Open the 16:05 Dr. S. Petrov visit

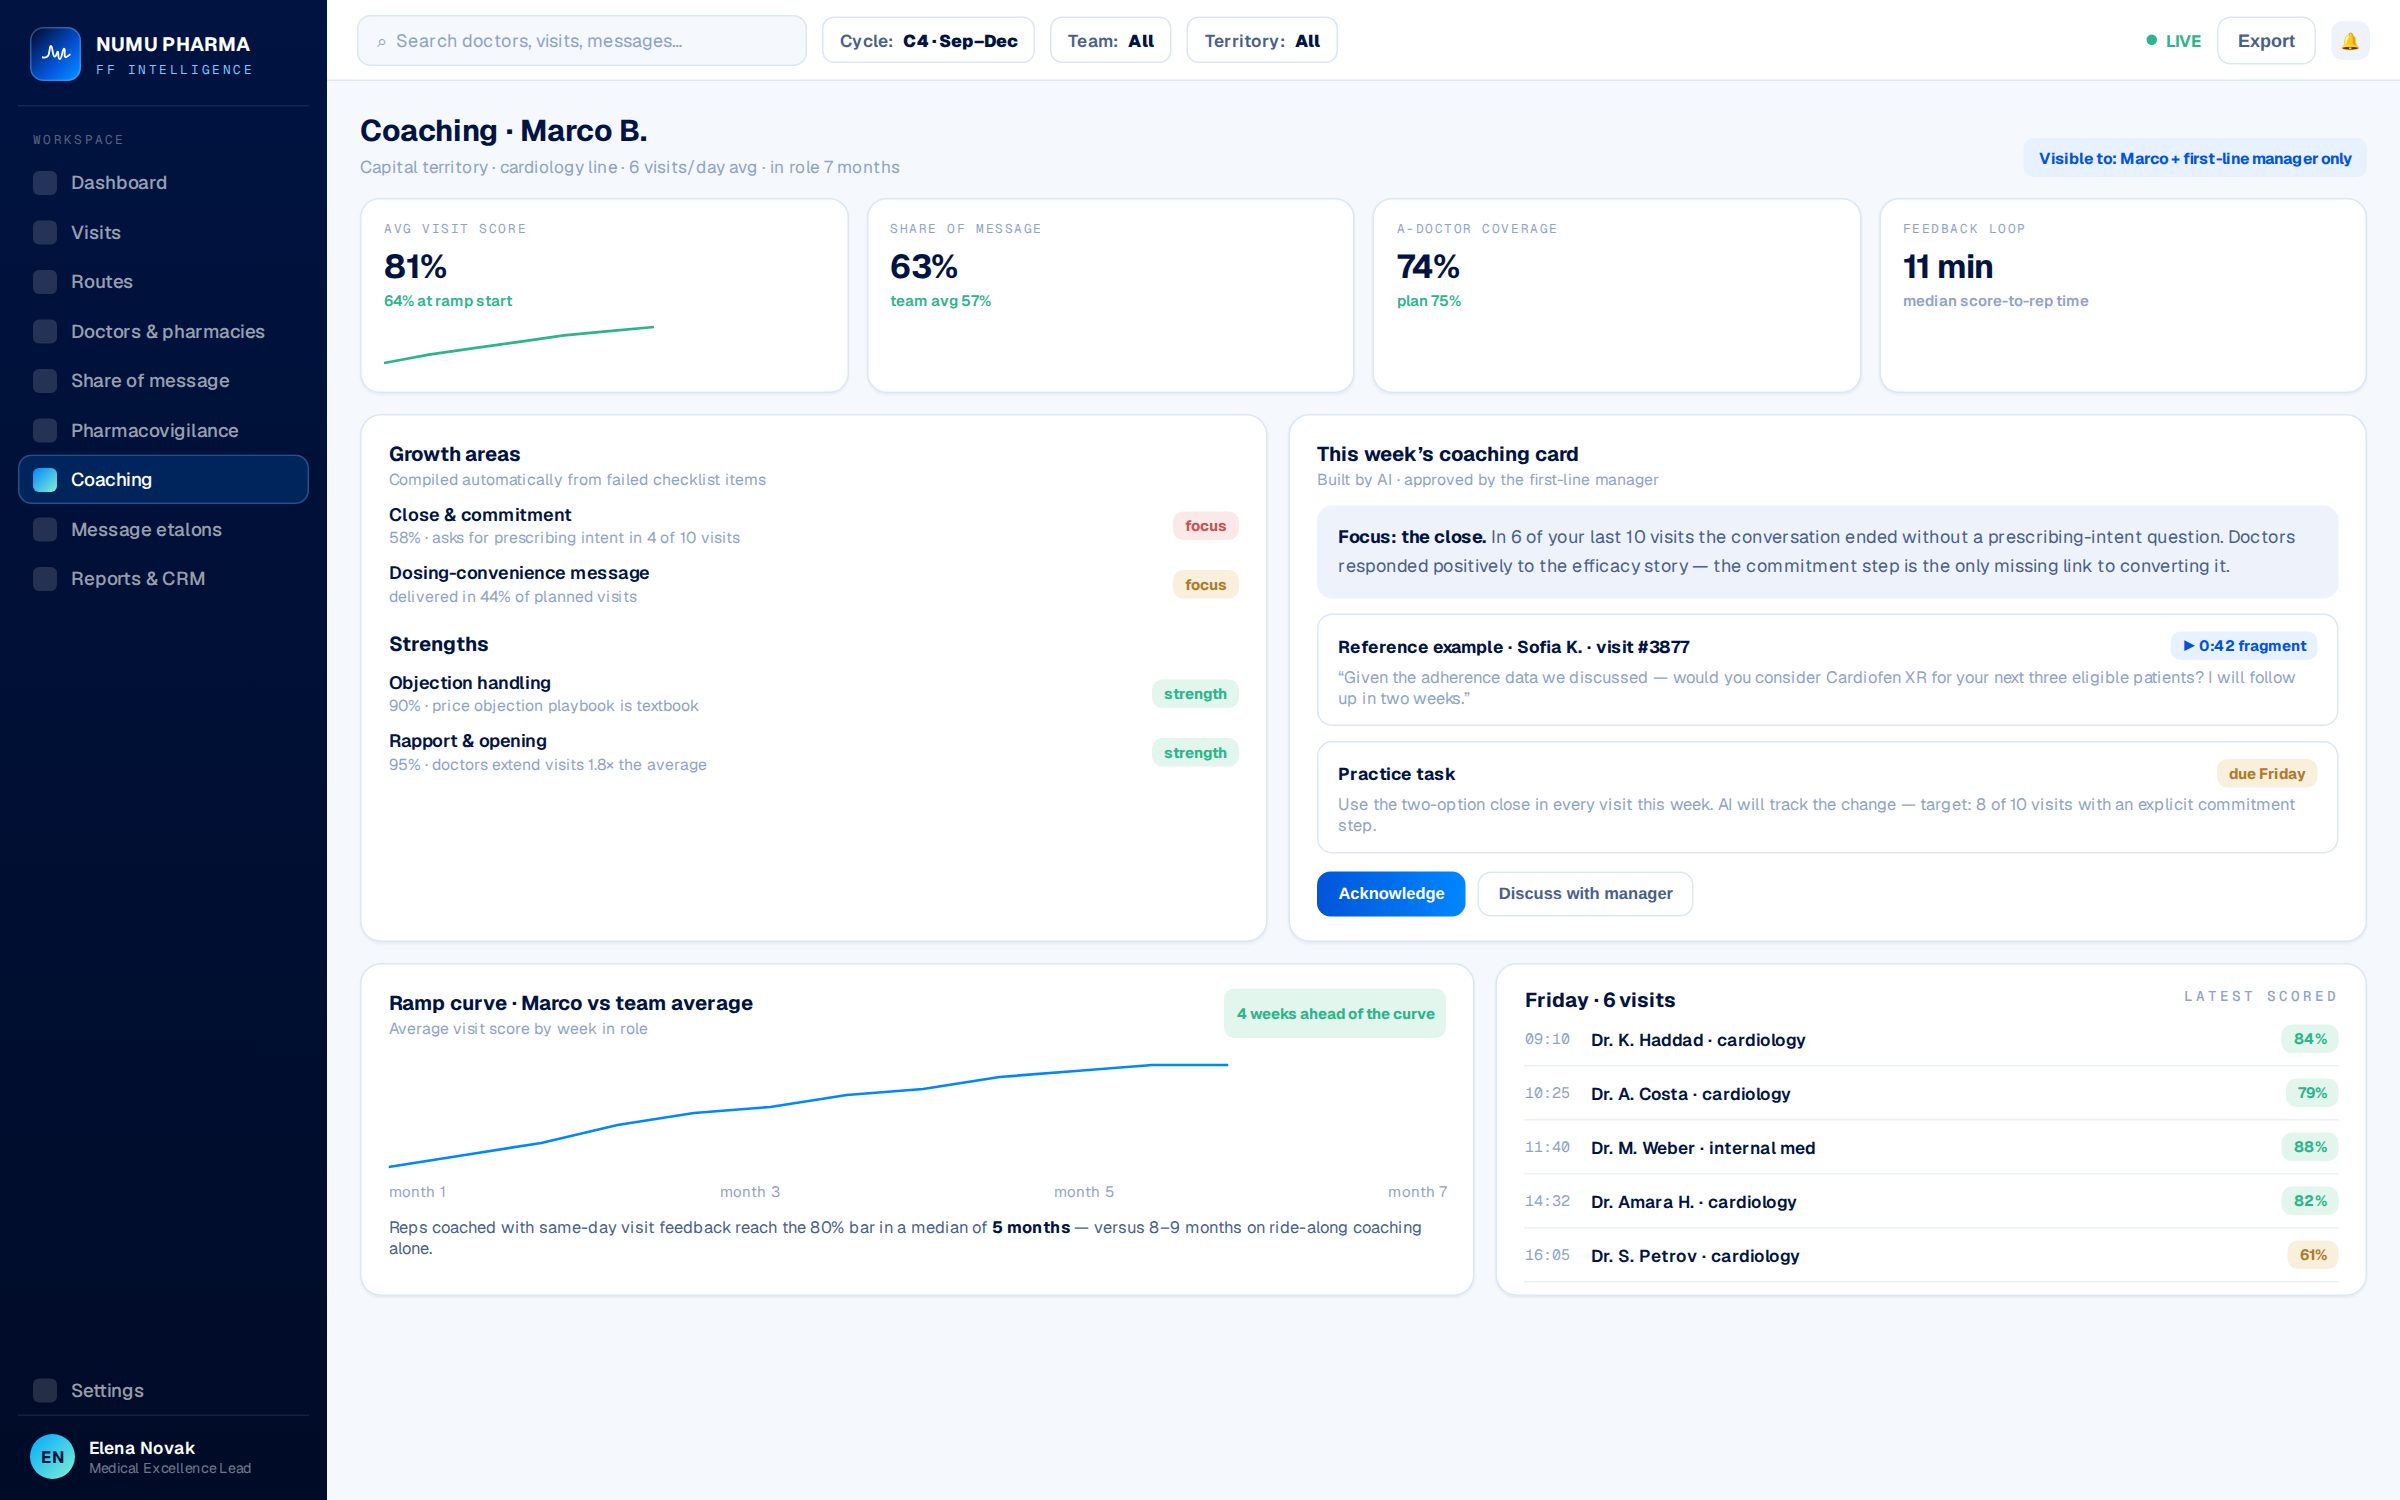(1931, 1256)
